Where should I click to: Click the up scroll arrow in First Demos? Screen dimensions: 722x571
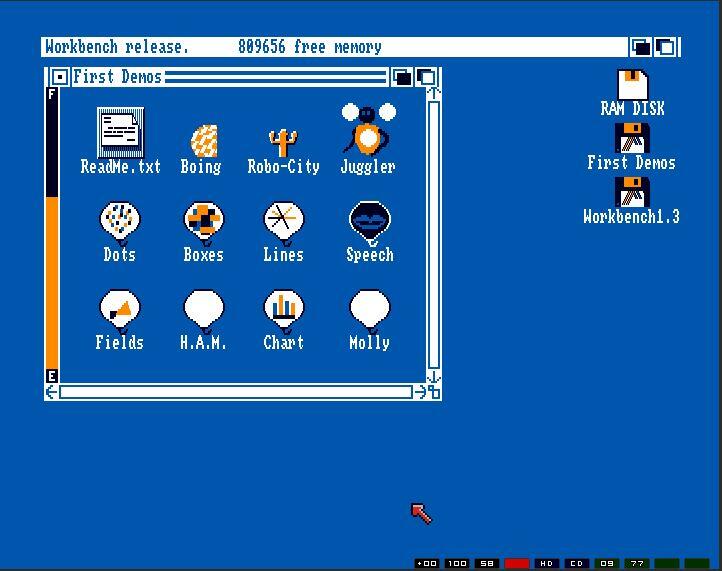(x=433, y=93)
